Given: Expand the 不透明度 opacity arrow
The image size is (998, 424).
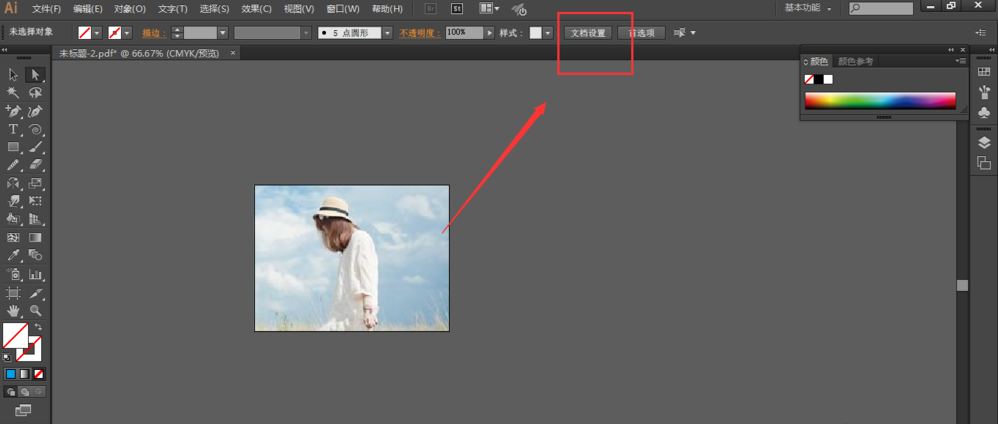Looking at the screenshot, I should click(489, 33).
